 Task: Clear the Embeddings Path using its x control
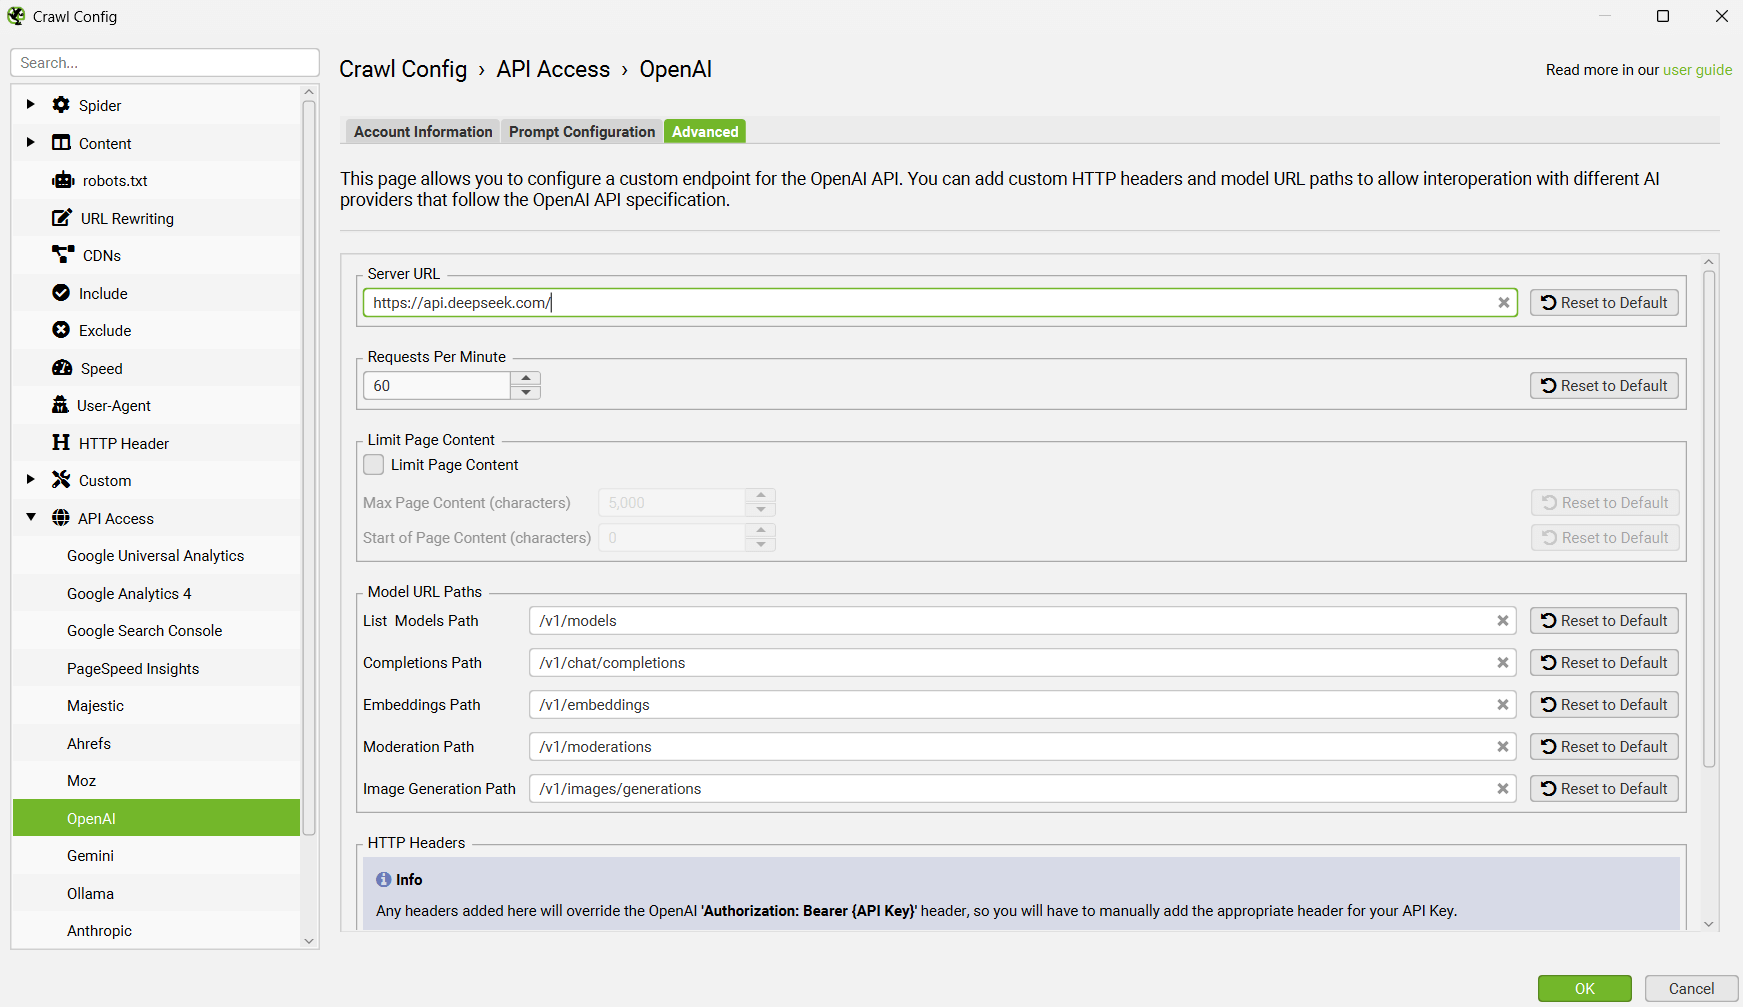[x=1502, y=704]
